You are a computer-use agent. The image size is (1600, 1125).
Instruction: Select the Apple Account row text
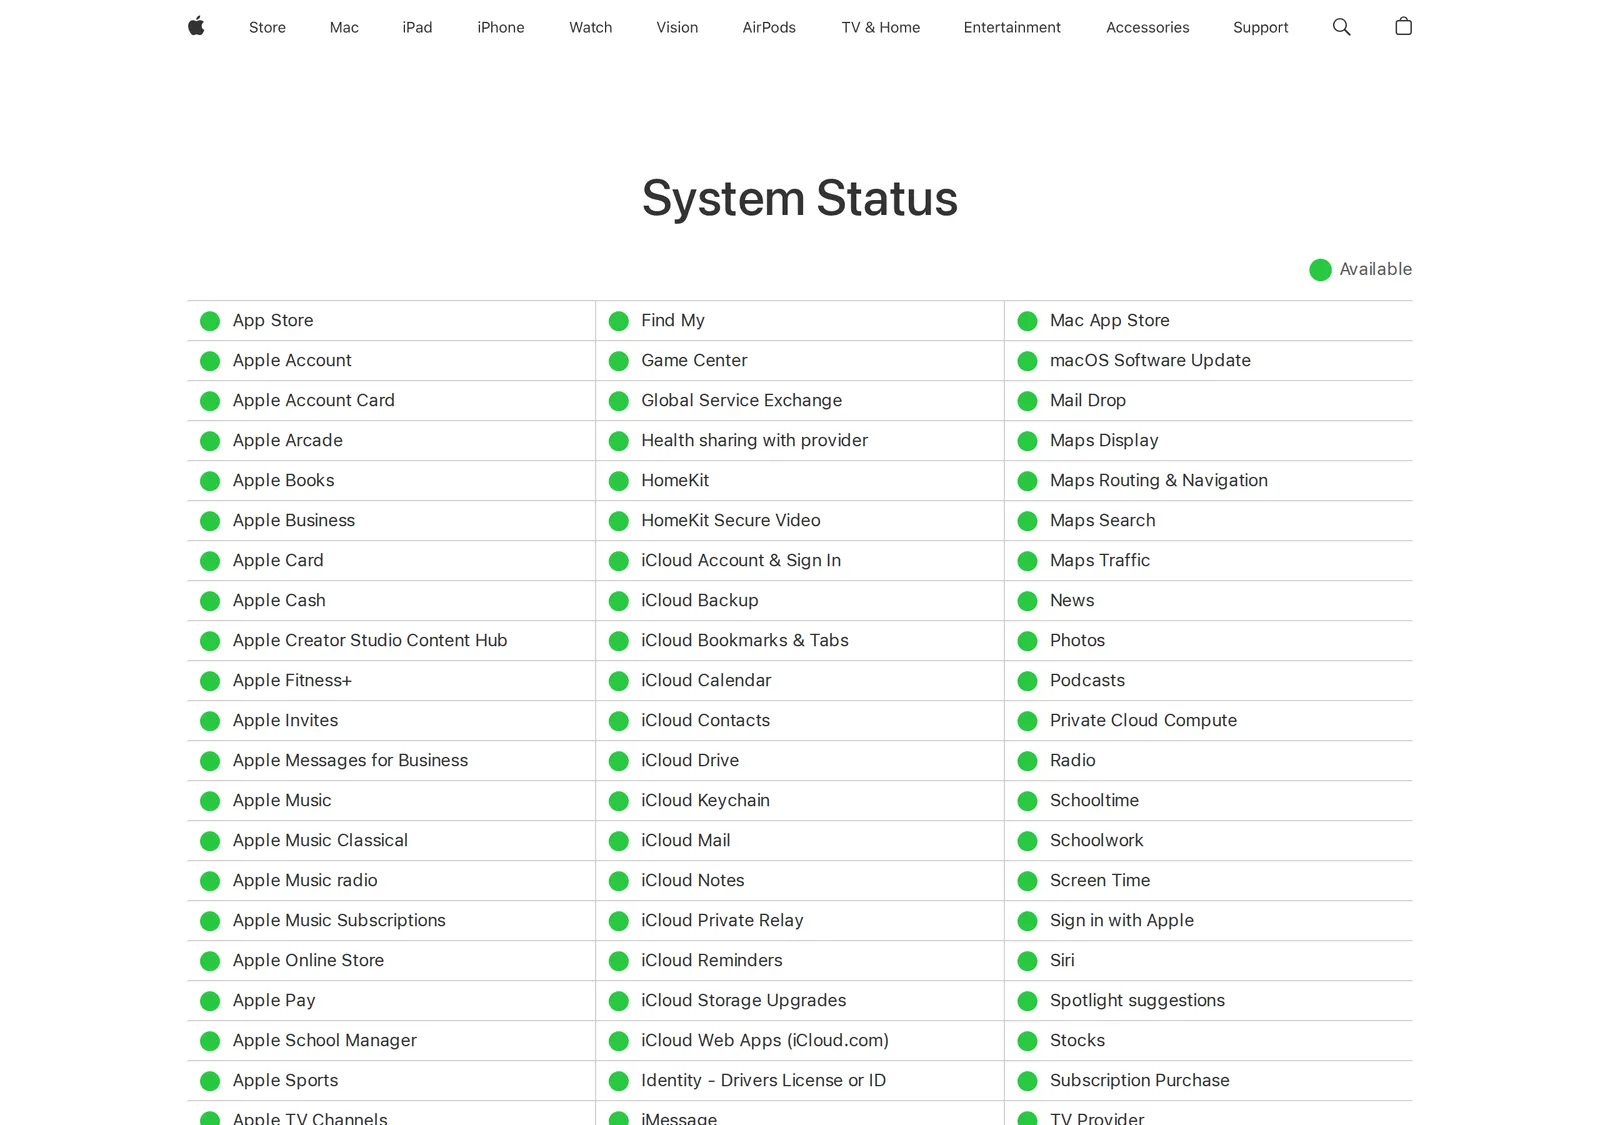292,360
